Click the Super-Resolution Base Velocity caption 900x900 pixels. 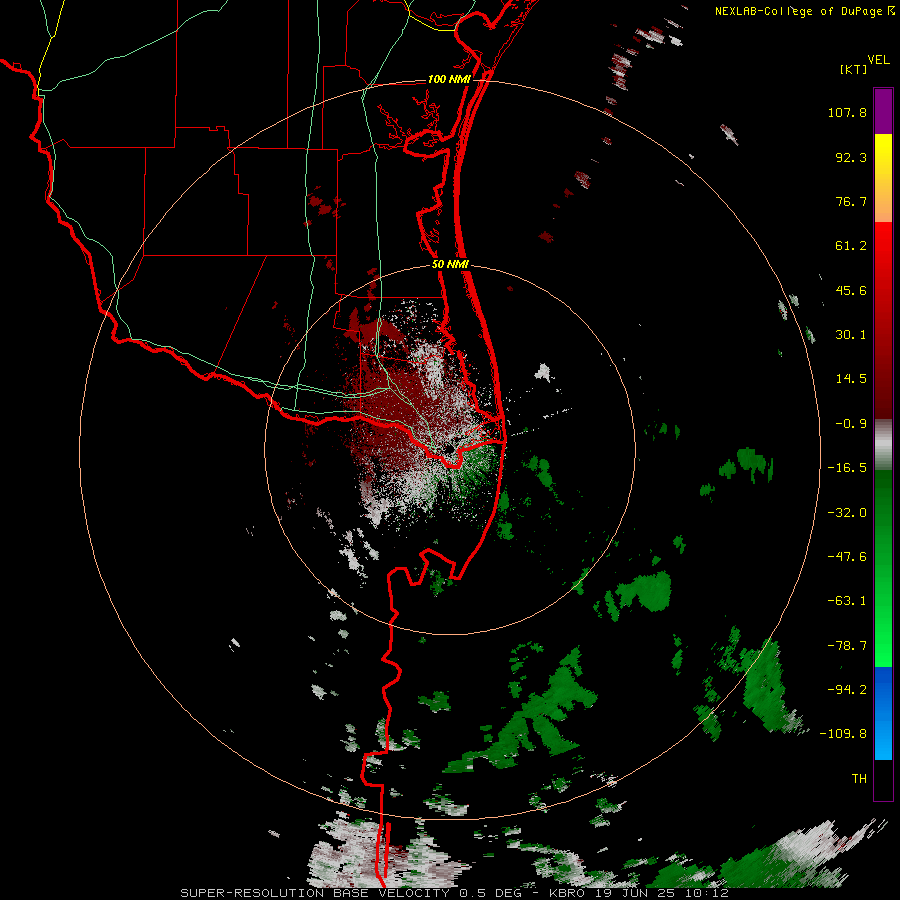point(454,893)
